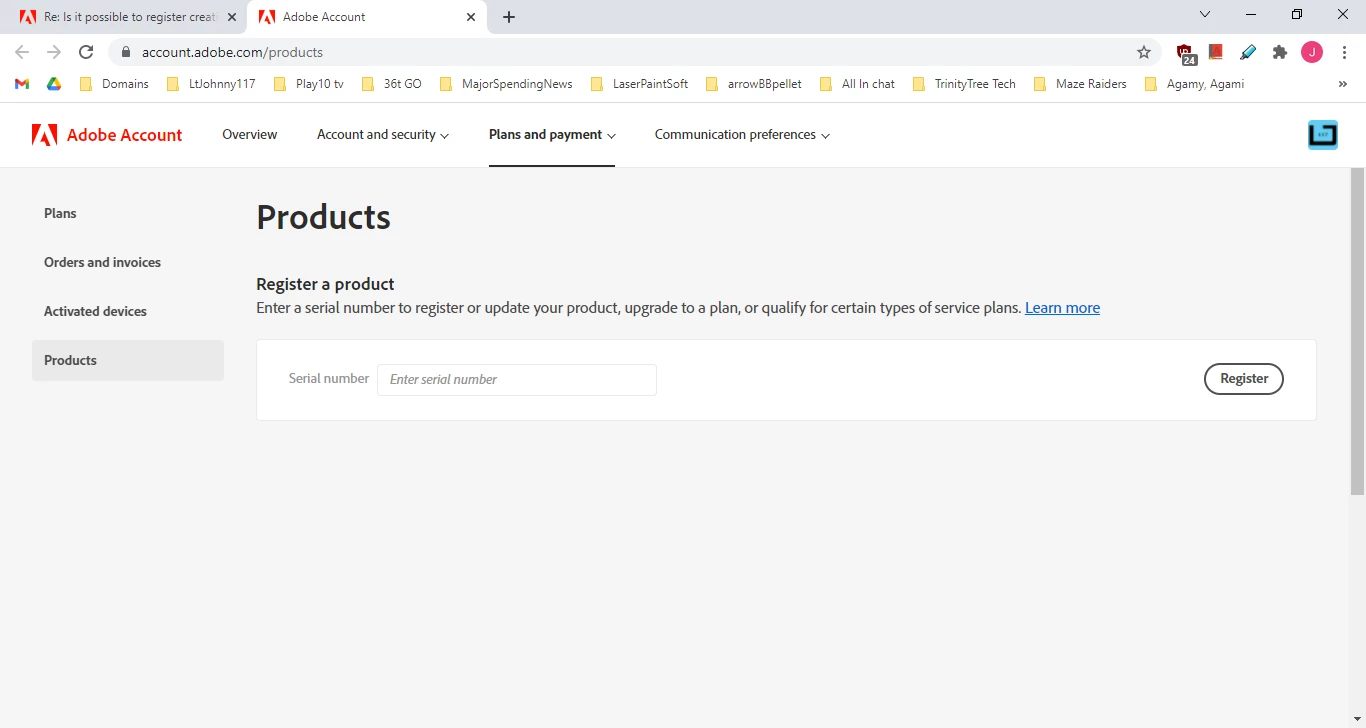Expand Communication preferences menu
The width and height of the screenshot is (1366, 728).
tap(743, 135)
